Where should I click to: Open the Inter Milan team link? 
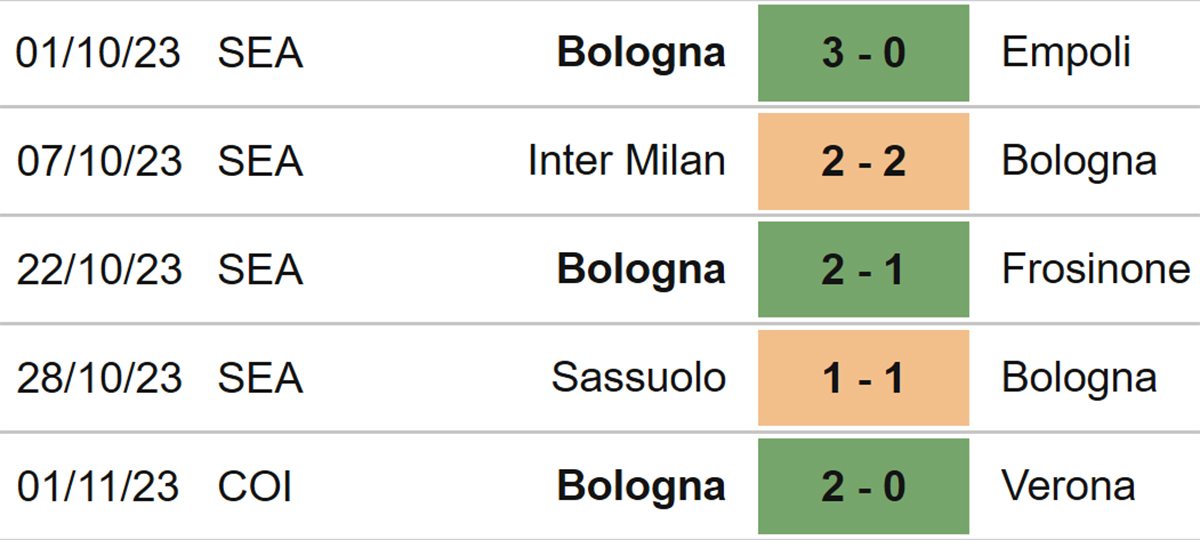[627, 161]
